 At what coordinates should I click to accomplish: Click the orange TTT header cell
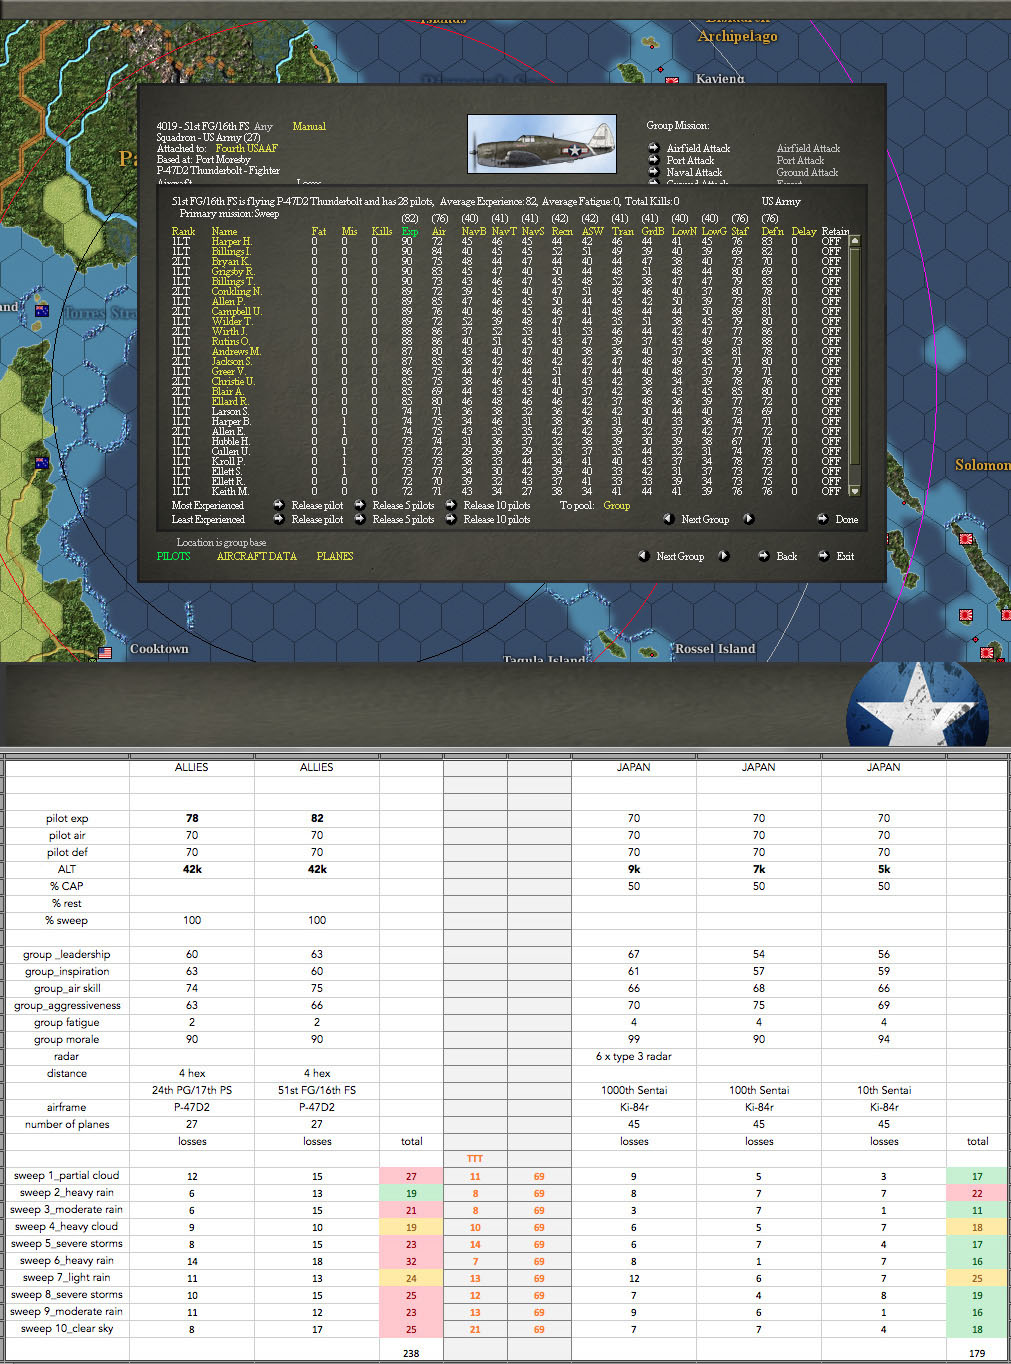click(x=475, y=1159)
